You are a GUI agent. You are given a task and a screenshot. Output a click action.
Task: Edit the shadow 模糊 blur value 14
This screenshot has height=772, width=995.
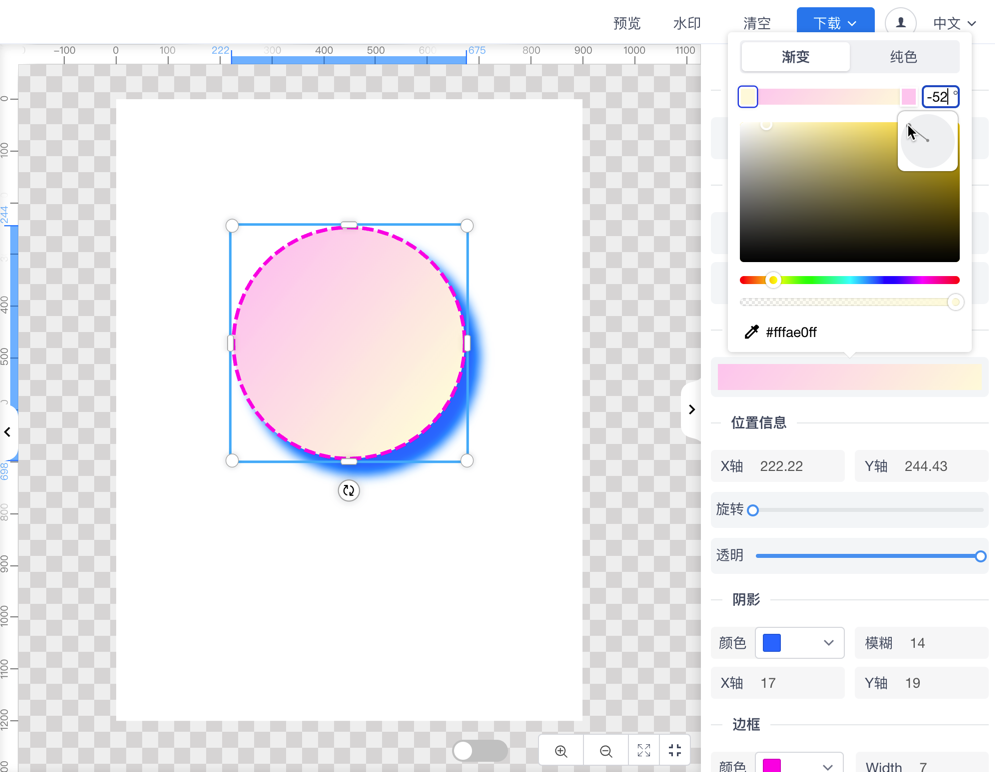(x=921, y=643)
